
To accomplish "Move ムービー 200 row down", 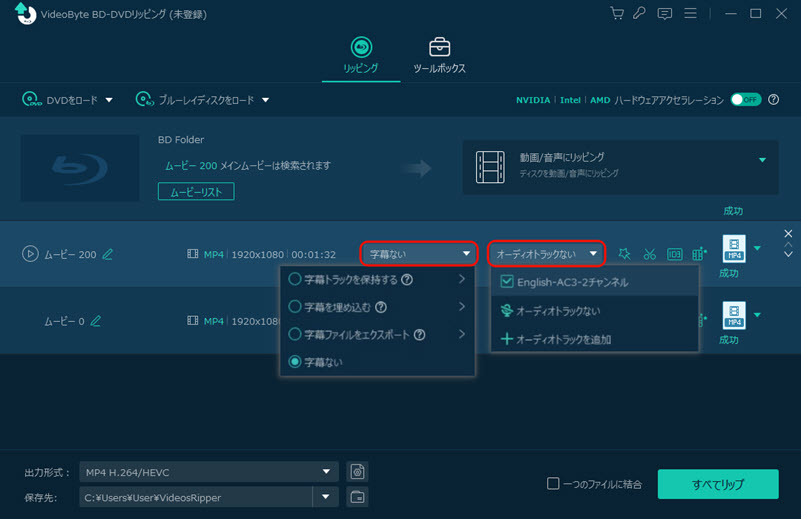I will pos(788,254).
